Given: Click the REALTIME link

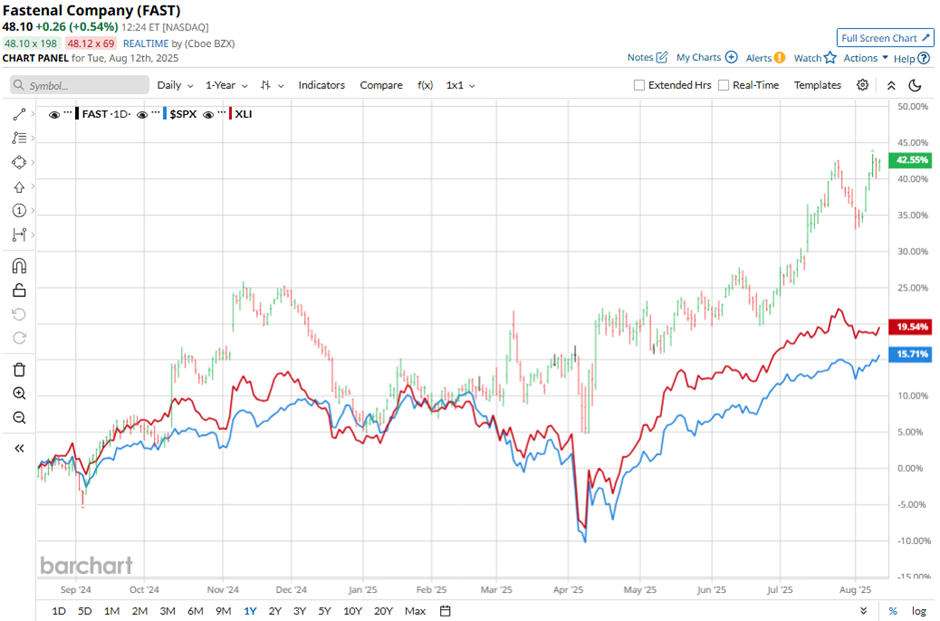Looking at the screenshot, I should coord(146,43).
